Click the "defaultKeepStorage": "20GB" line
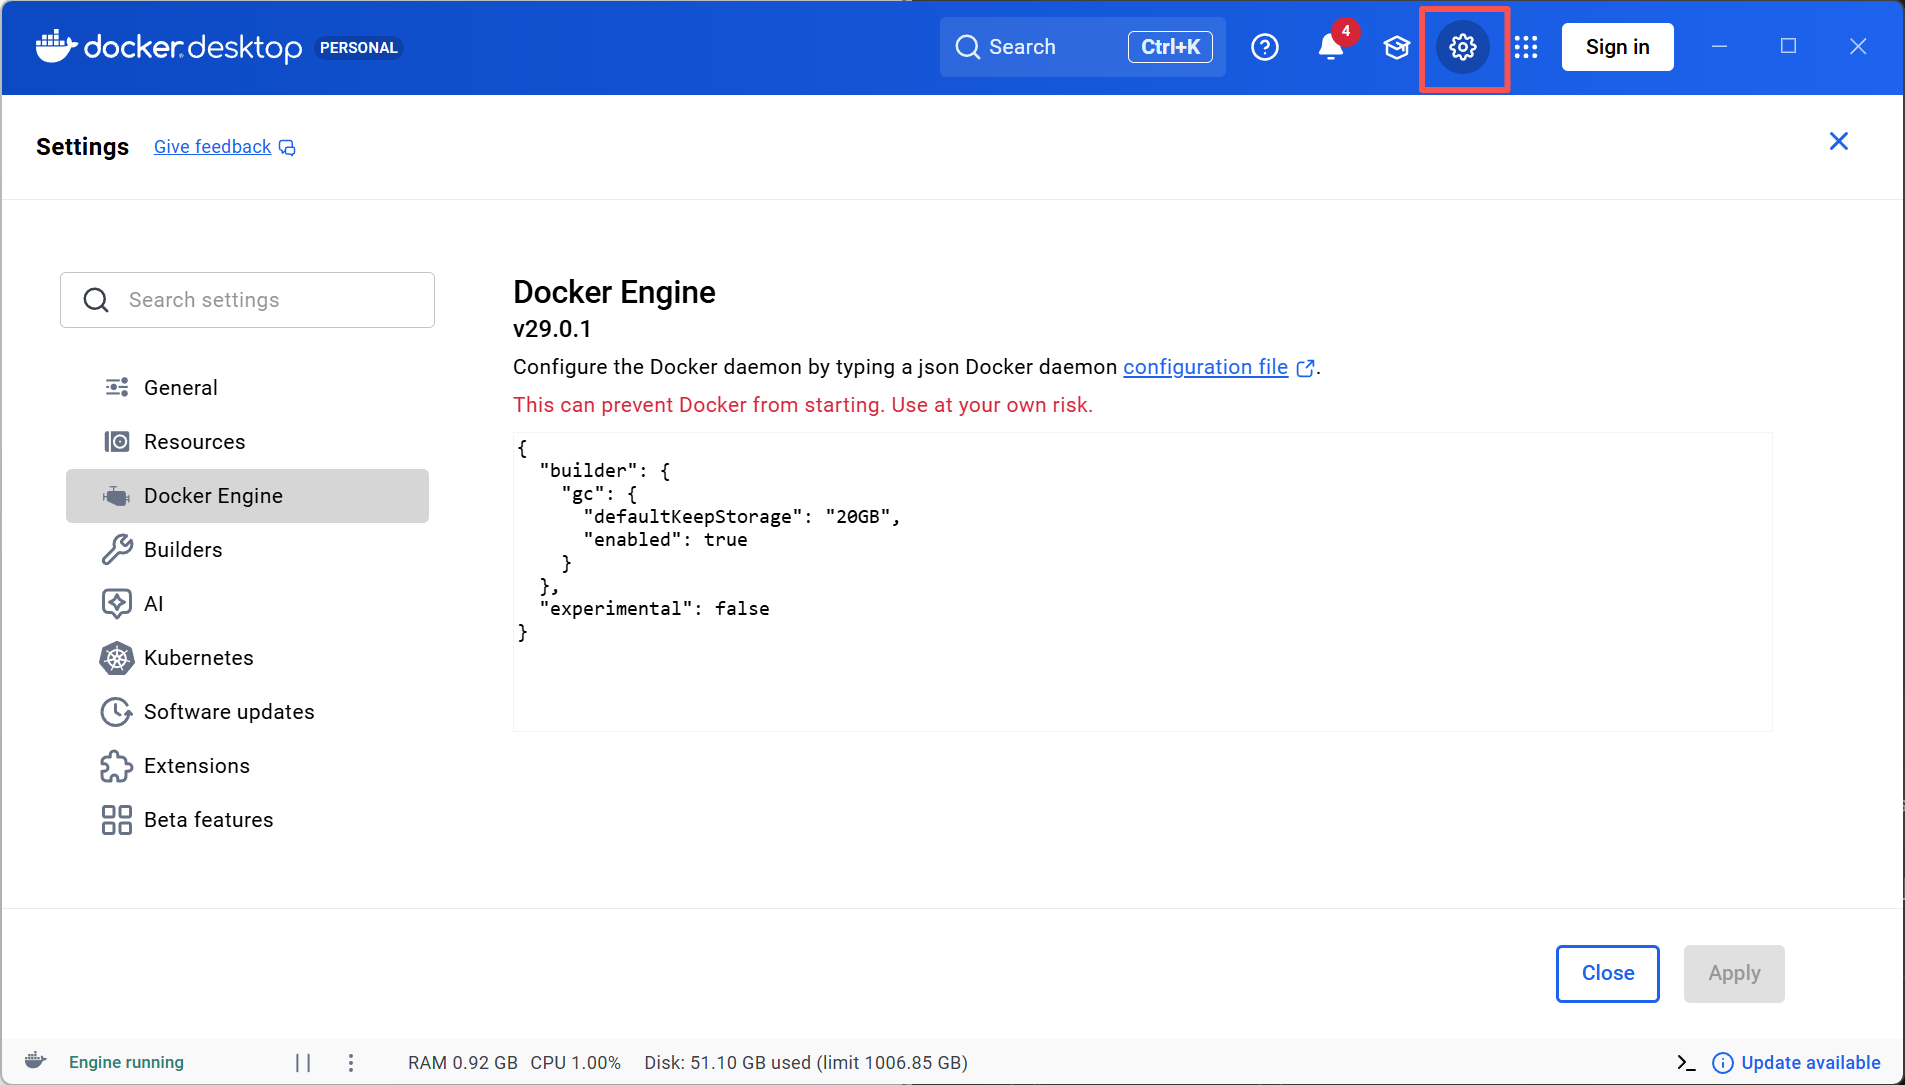The height and width of the screenshot is (1085, 1905). click(742, 517)
